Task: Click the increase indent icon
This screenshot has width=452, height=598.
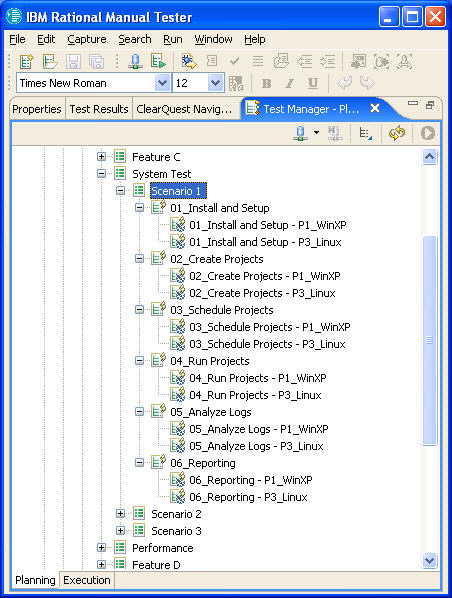Action: [328, 61]
